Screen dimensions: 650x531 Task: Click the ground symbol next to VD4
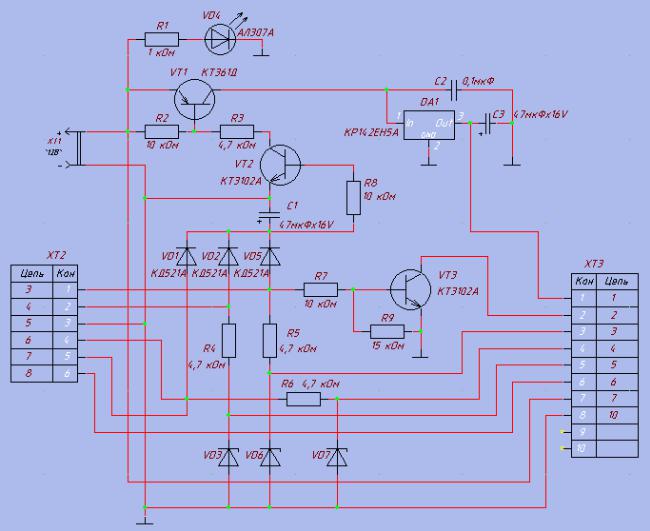click(x=261, y=54)
